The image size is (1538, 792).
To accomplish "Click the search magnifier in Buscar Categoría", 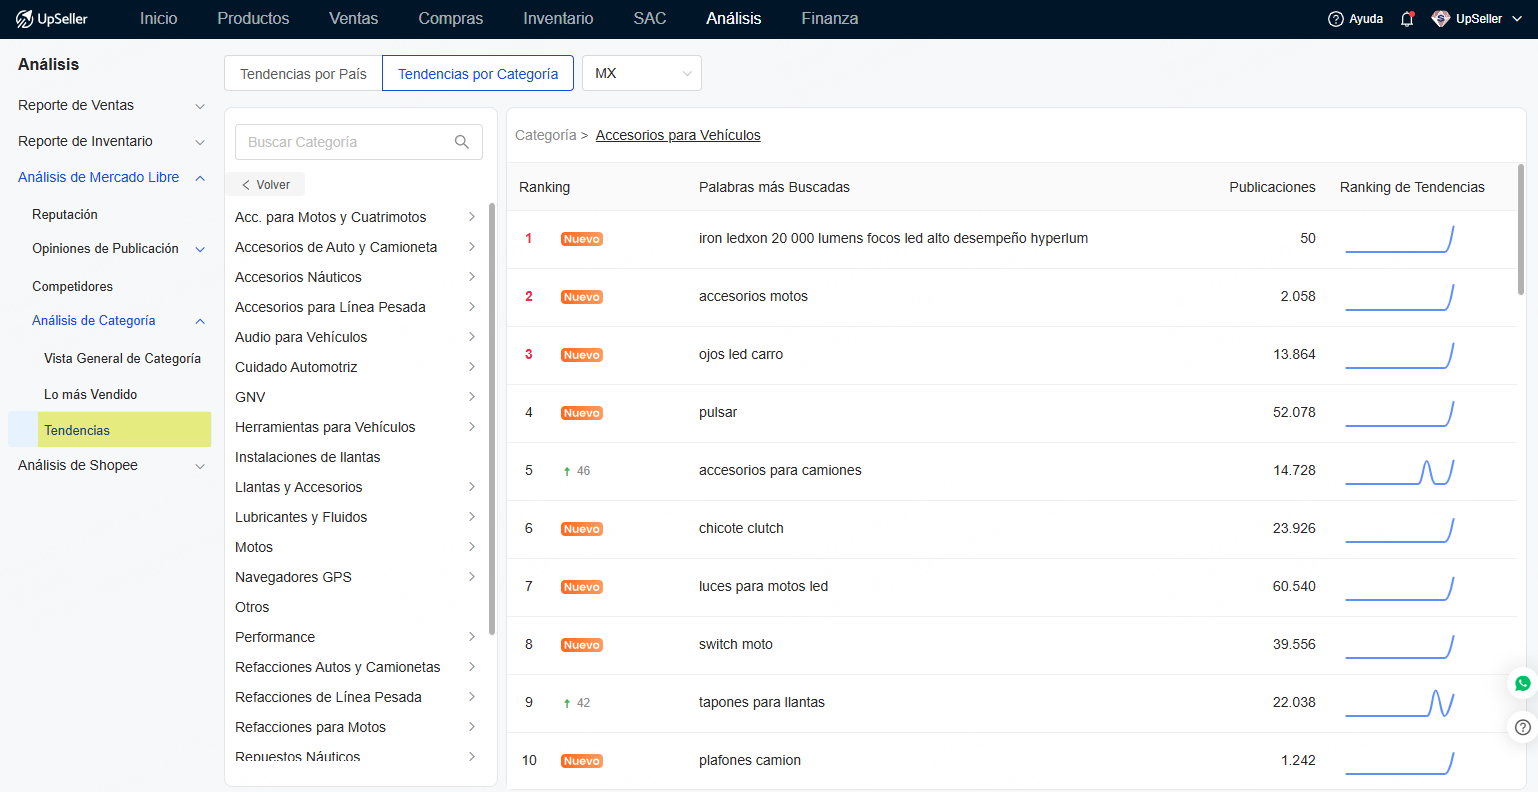I will [x=462, y=142].
